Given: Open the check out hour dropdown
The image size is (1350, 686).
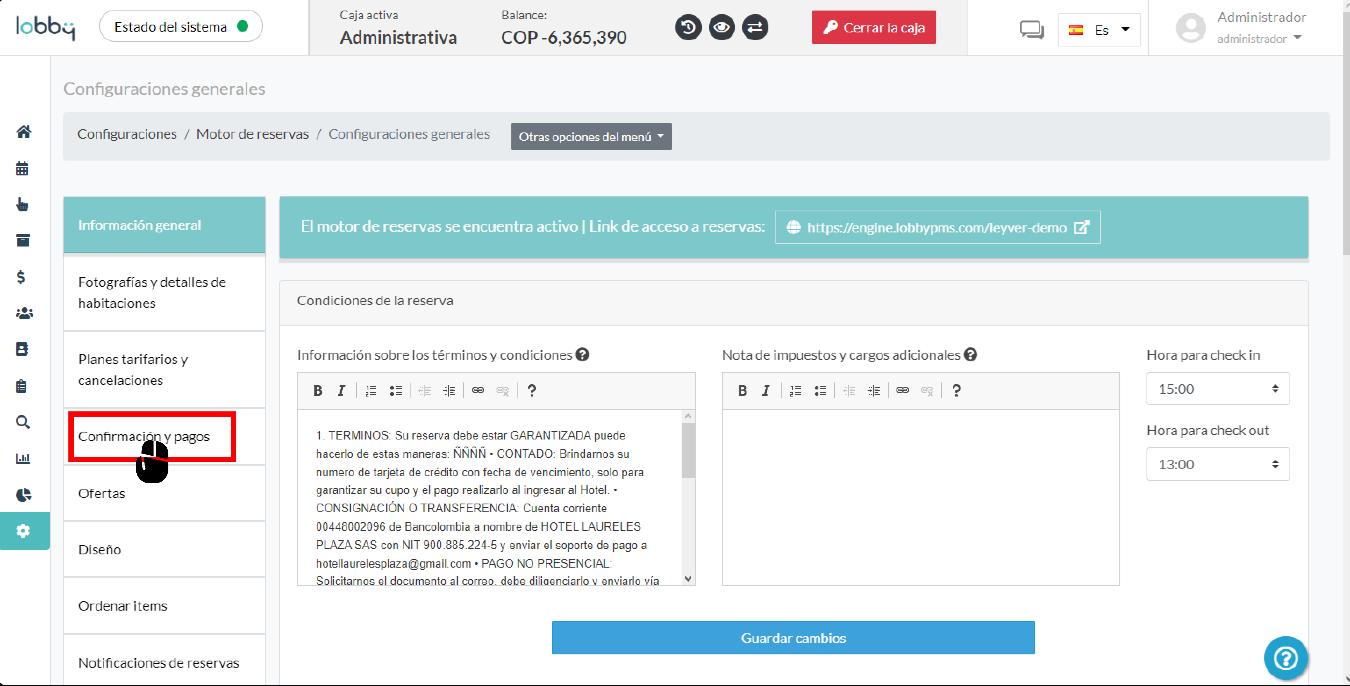Looking at the screenshot, I should 1217,464.
